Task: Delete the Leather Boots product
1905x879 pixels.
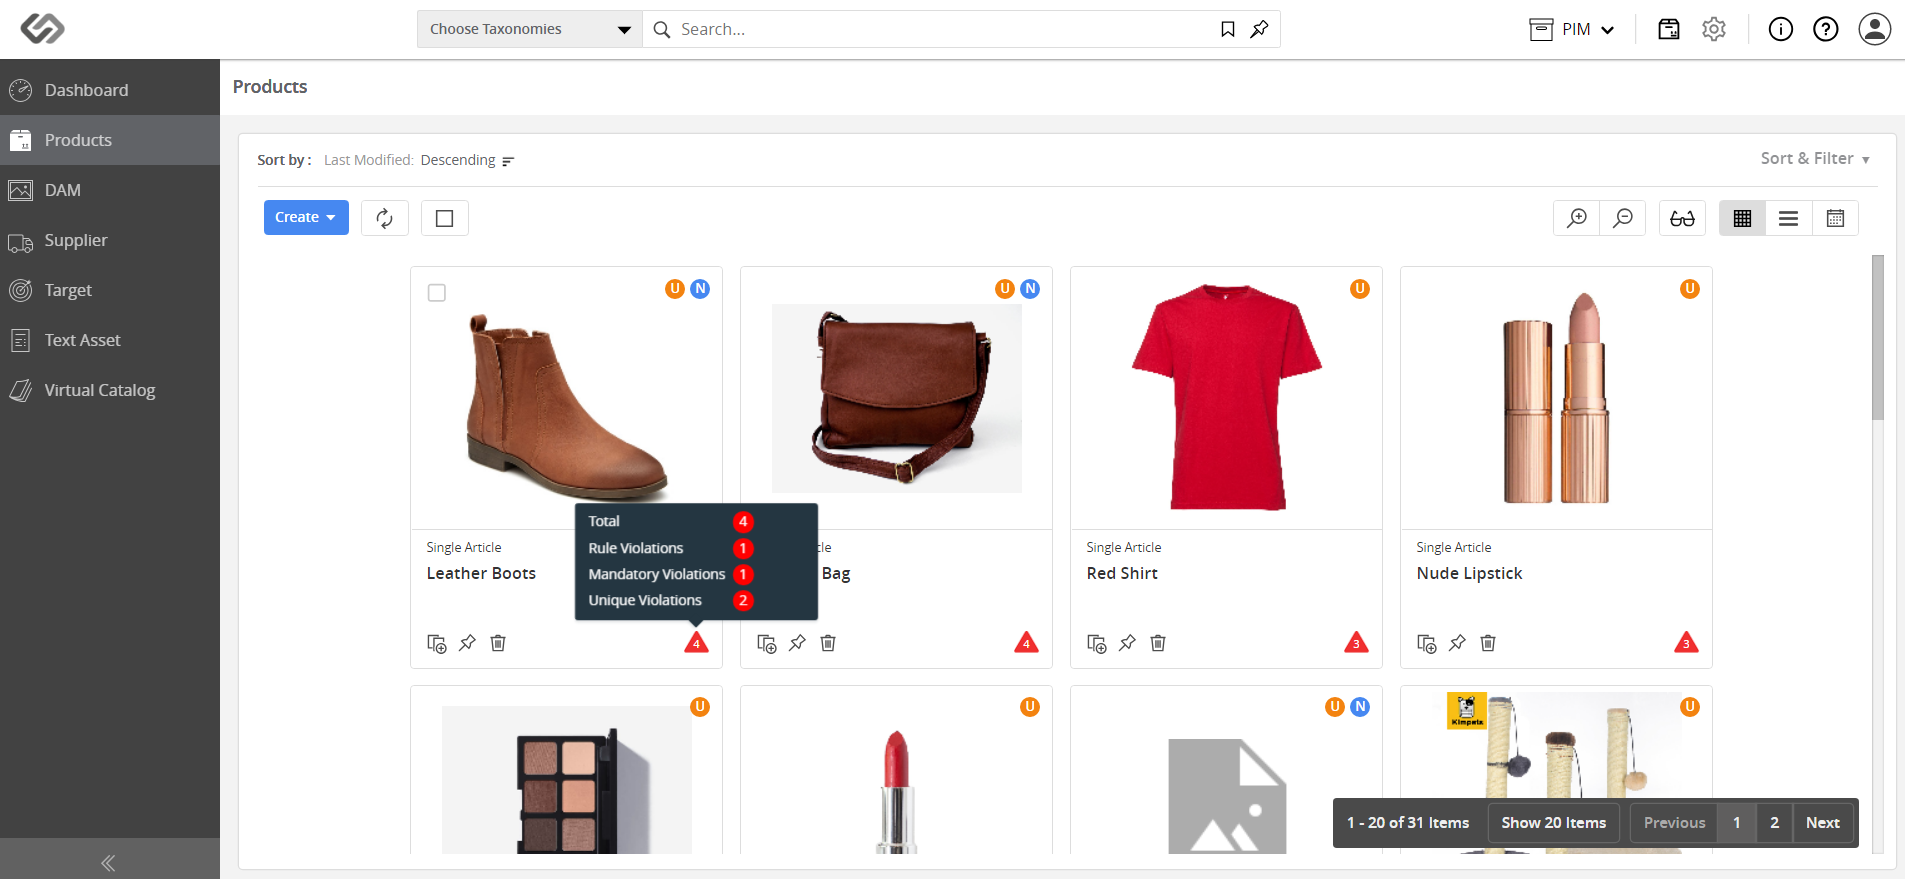Action: point(498,643)
